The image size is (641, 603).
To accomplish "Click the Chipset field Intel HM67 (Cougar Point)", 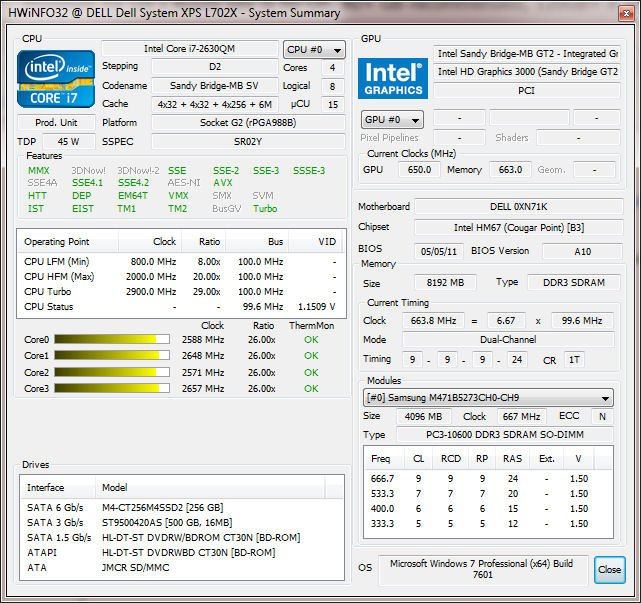I will pyautogui.click(x=519, y=228).
